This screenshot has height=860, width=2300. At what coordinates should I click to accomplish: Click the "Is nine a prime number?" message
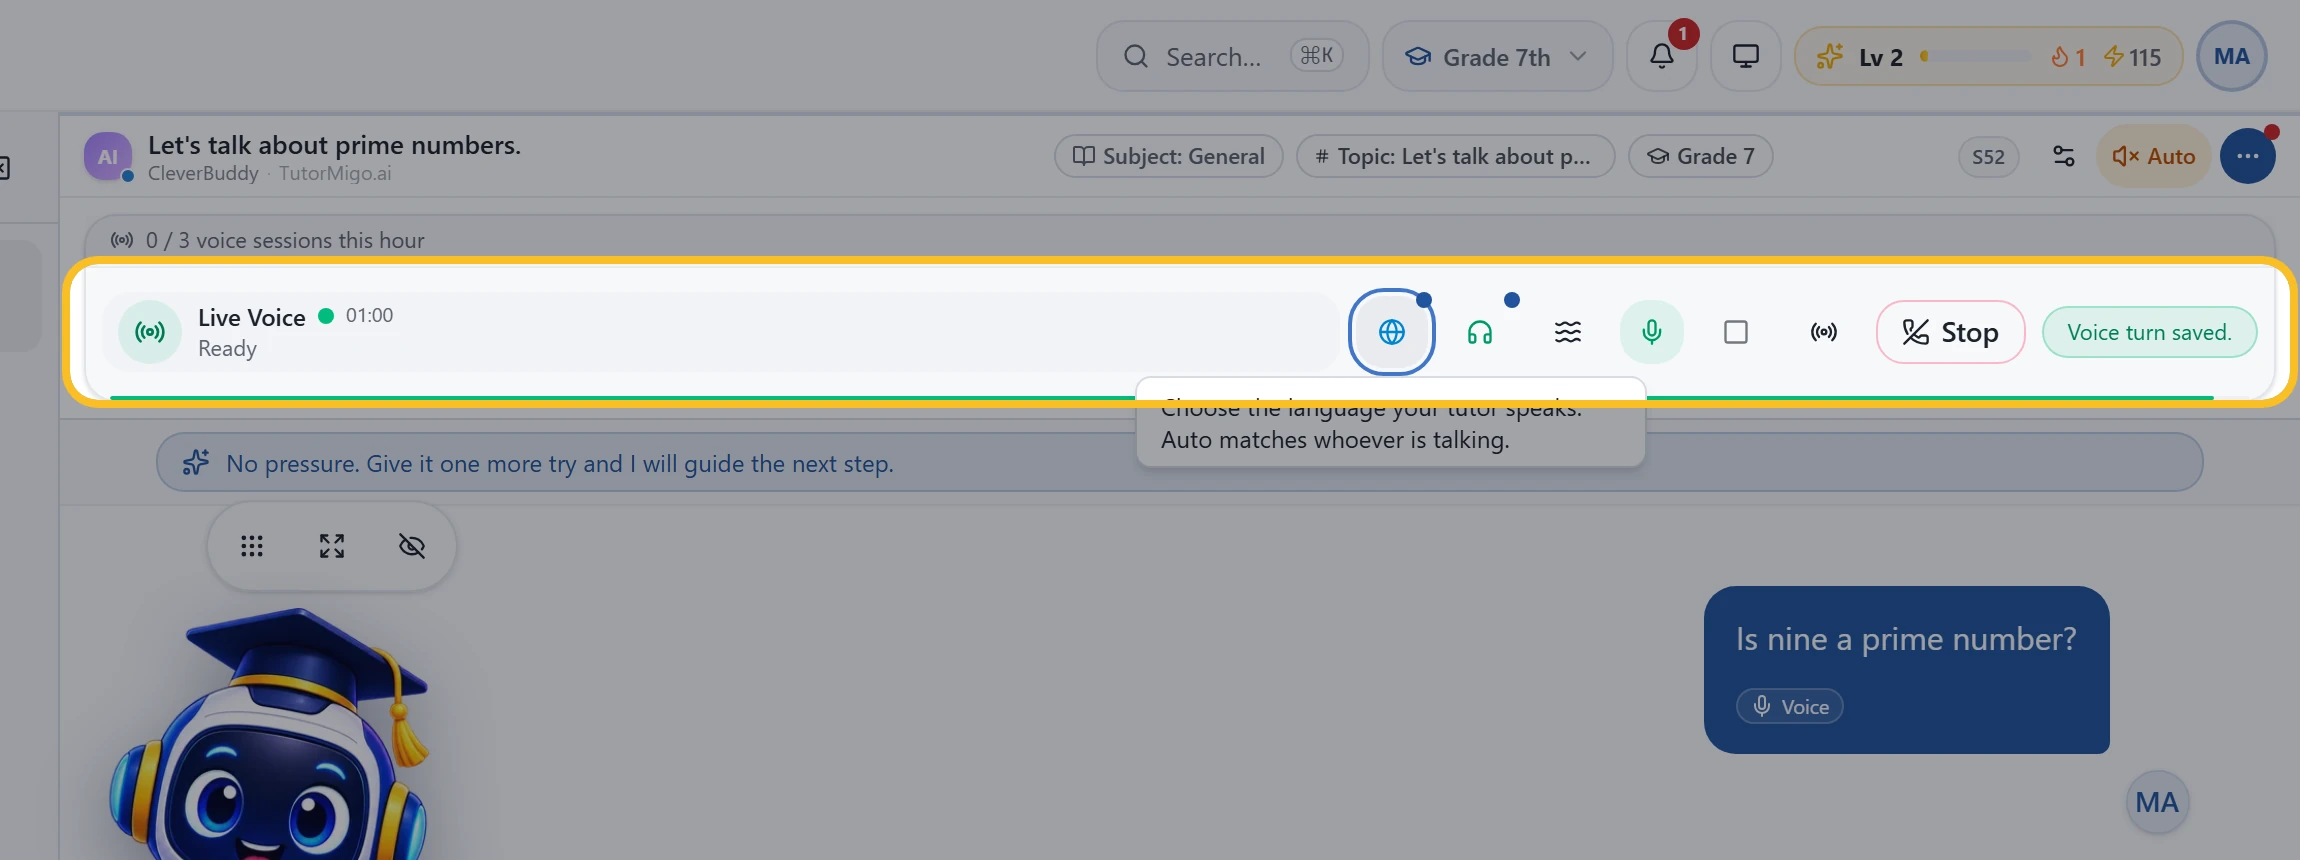(x=1906, y=669)
